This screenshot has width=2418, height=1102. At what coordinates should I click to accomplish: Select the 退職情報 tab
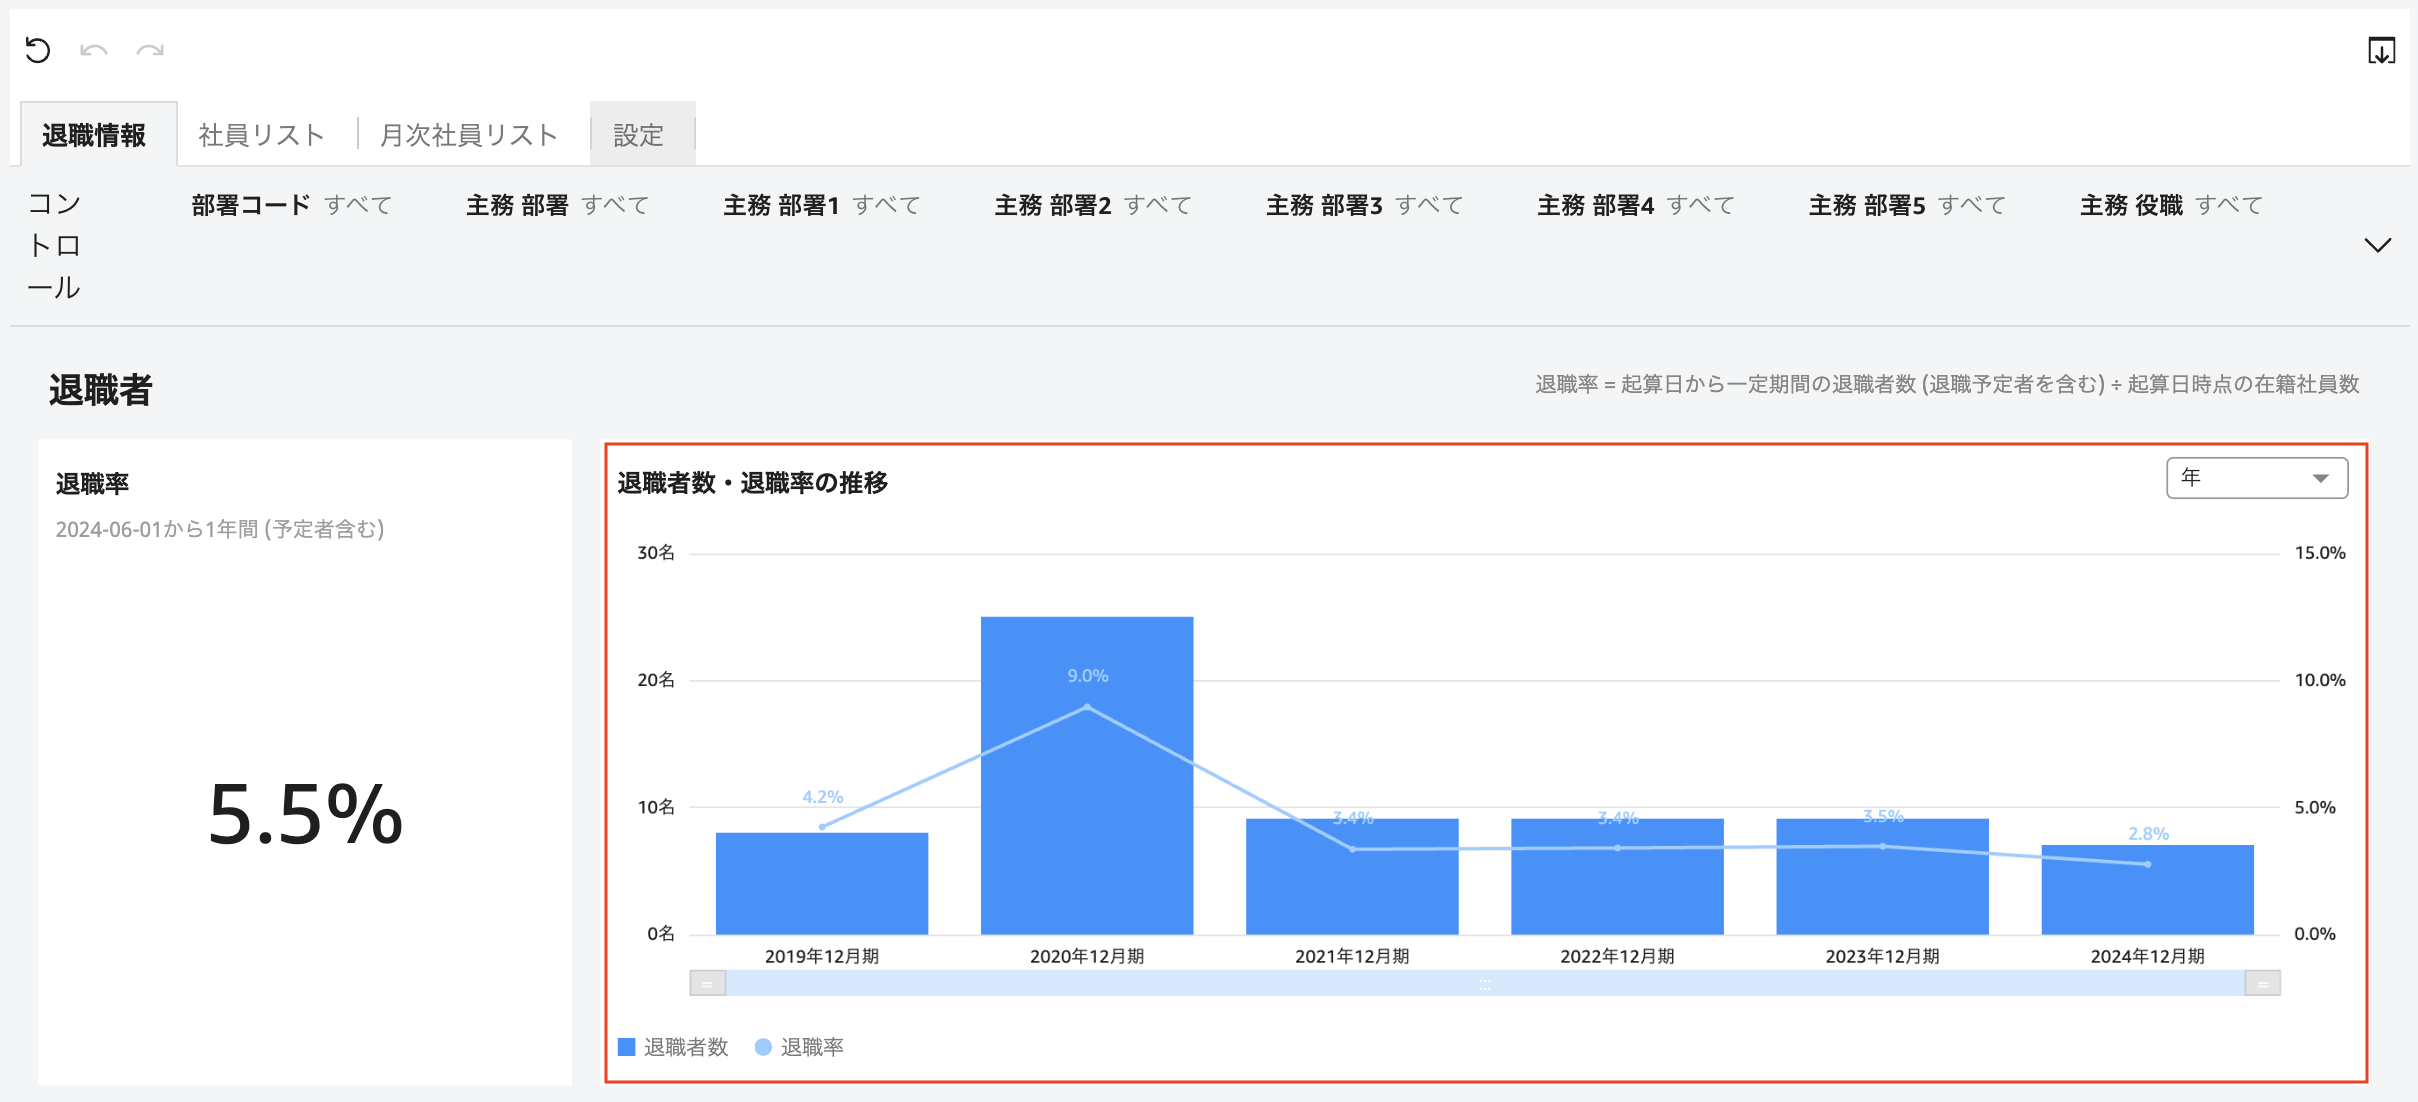pos(95,135)
